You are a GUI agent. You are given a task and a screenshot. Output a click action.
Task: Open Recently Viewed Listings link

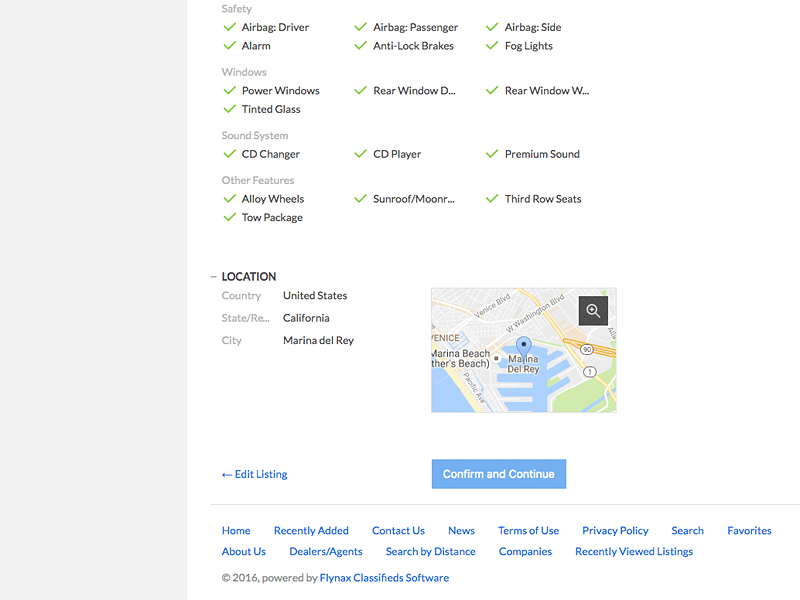pyautogui.click(x=634, y=552)
